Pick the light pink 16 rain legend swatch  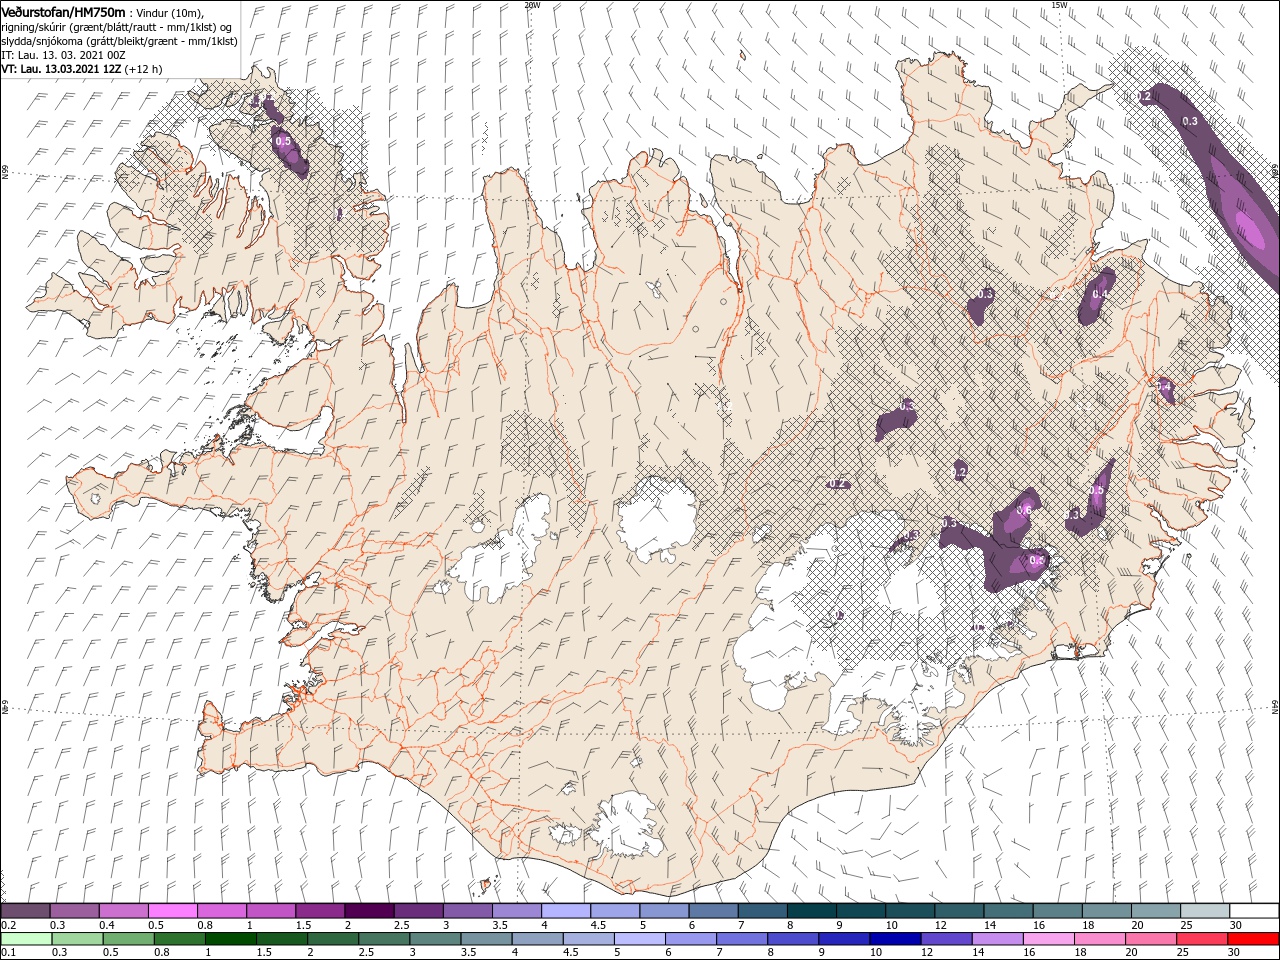pos(1049,939)
